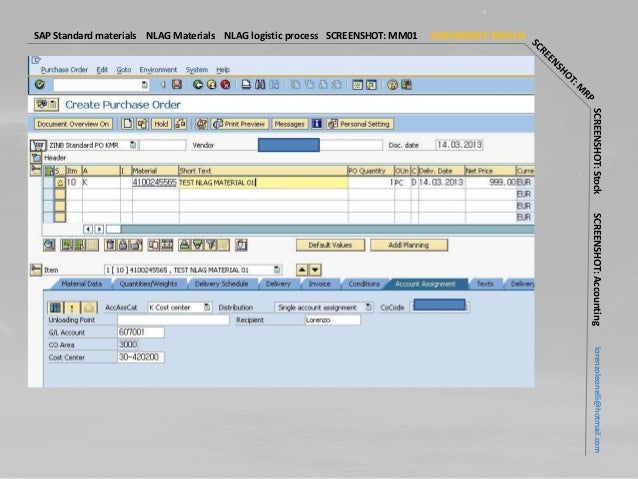Click the red Cancel icon

(225, 85)
